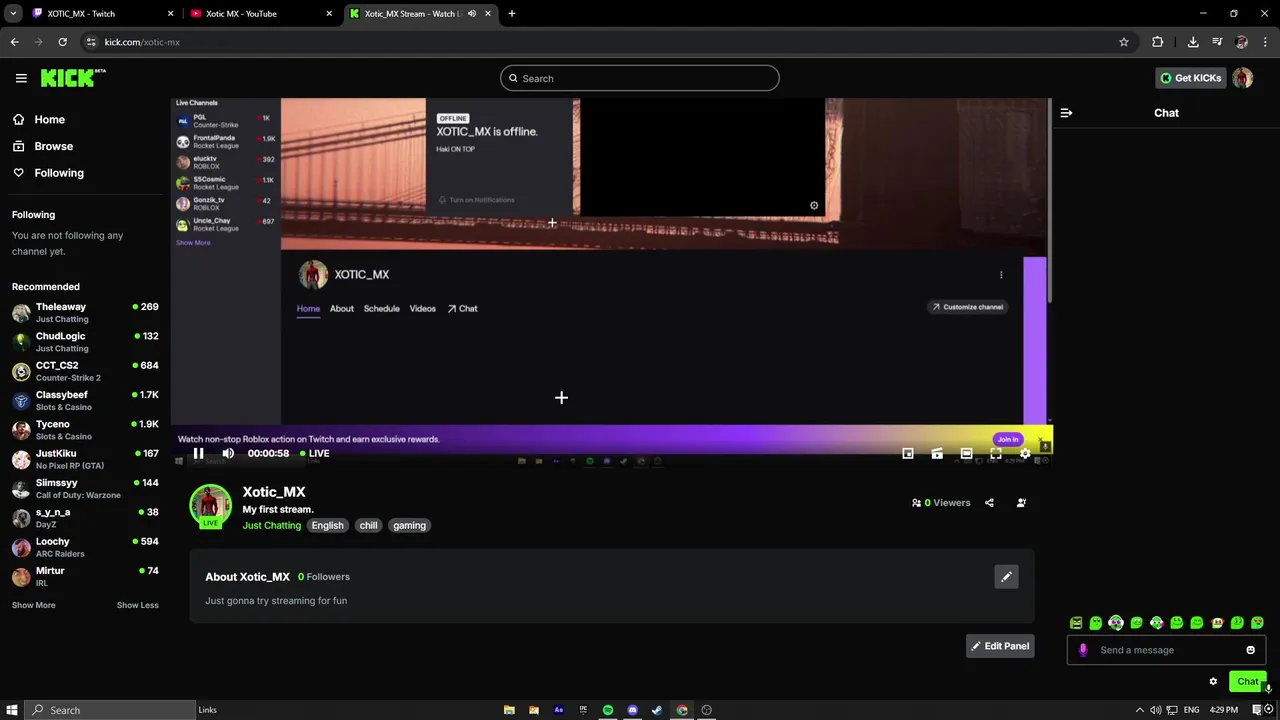Image resolution: width=1280 pixels, height=720 pixels.
Task: Click the KICK logo
Action: pyautogui.click(x=72, y=78)
